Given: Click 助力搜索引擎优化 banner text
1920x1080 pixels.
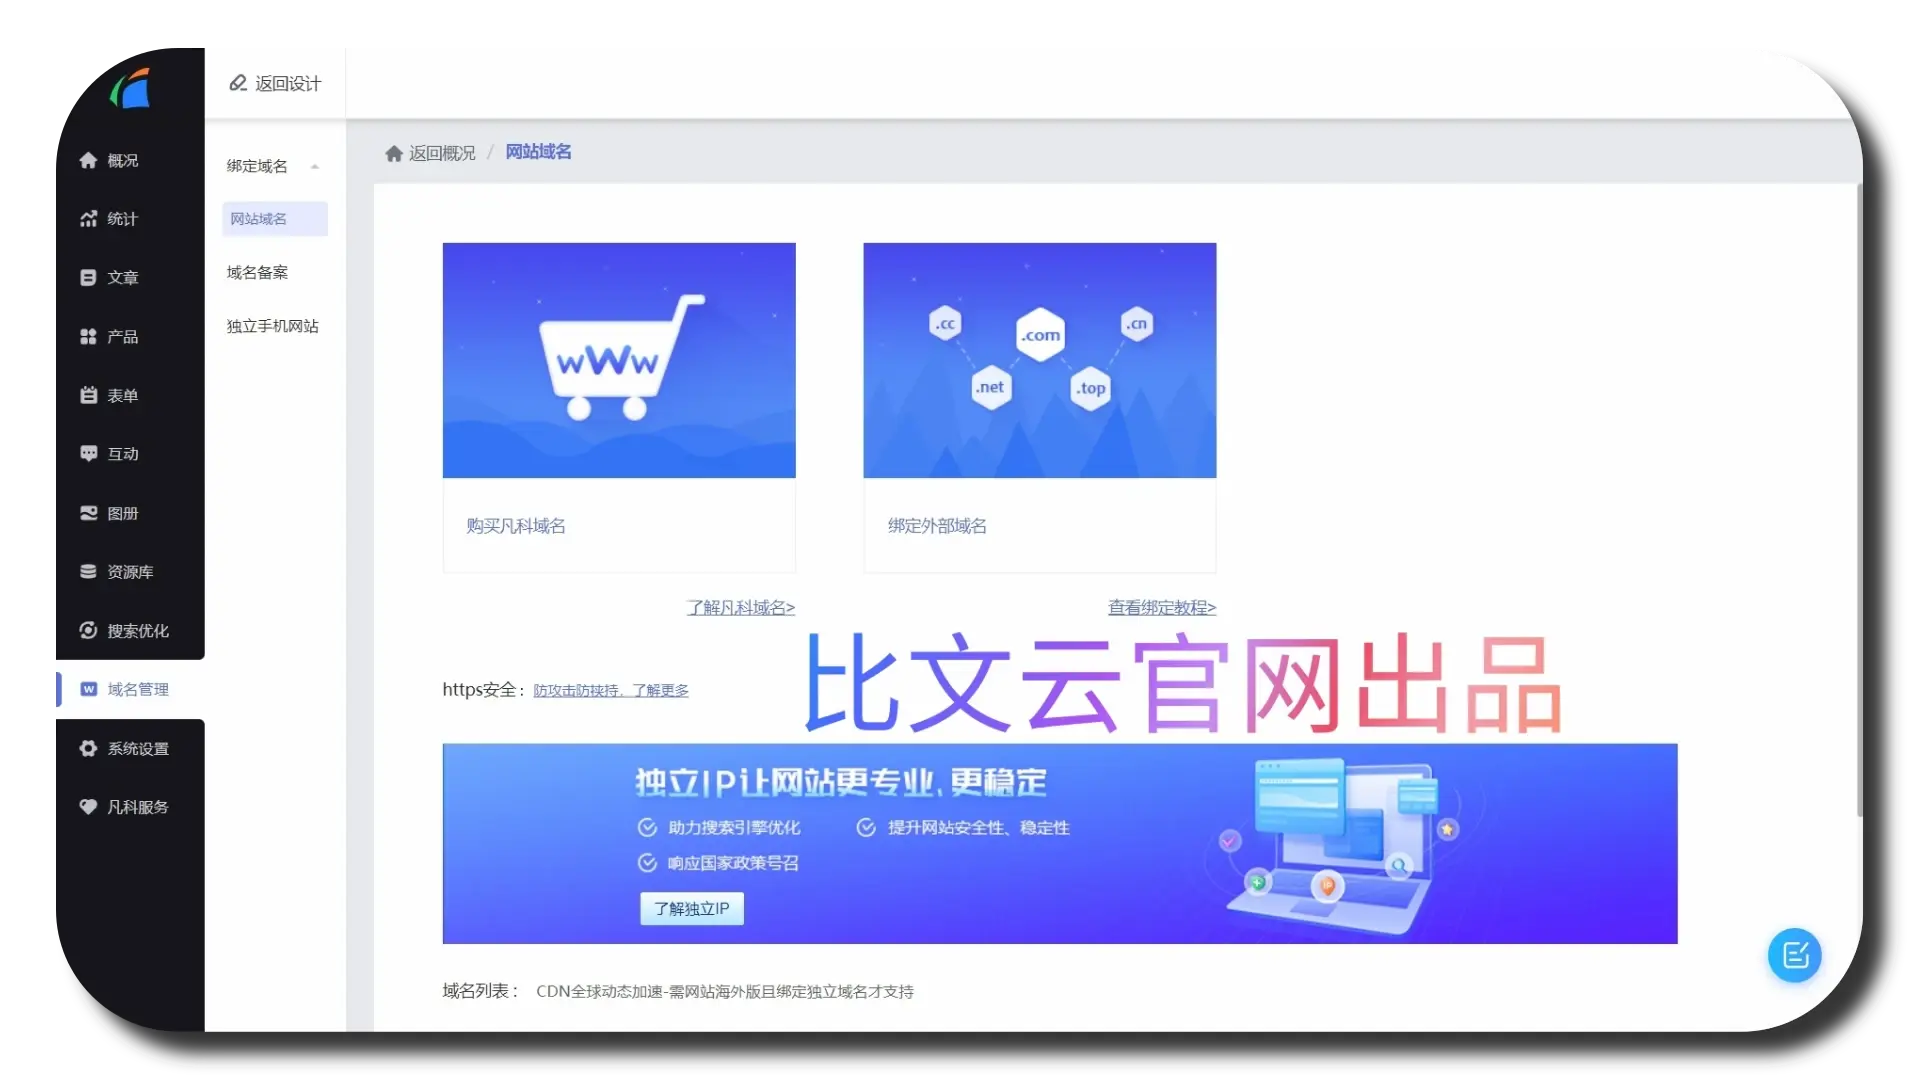Looking at the screenshot, I should (734, 828).
